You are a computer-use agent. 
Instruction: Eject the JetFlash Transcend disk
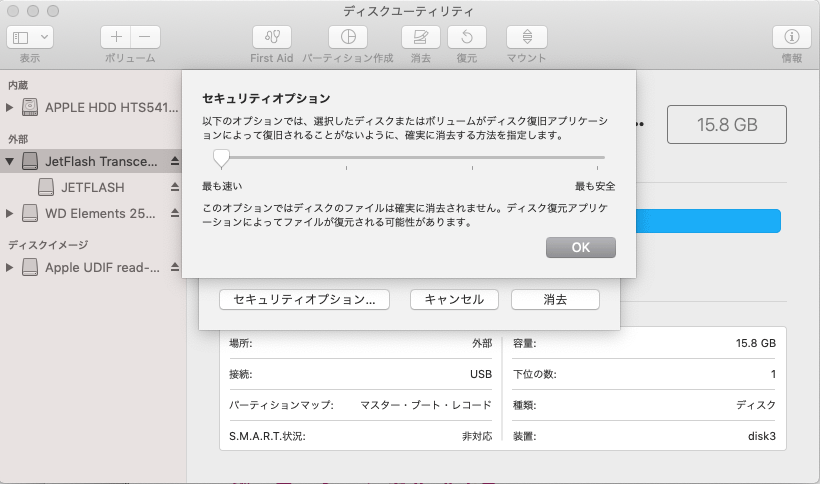click(x=175, y=162)
